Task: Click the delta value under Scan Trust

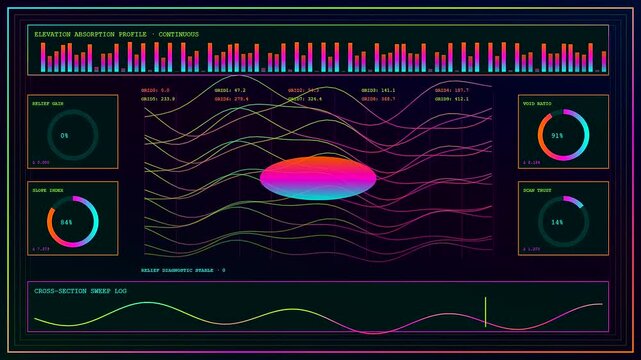Action: click(531, 249)
